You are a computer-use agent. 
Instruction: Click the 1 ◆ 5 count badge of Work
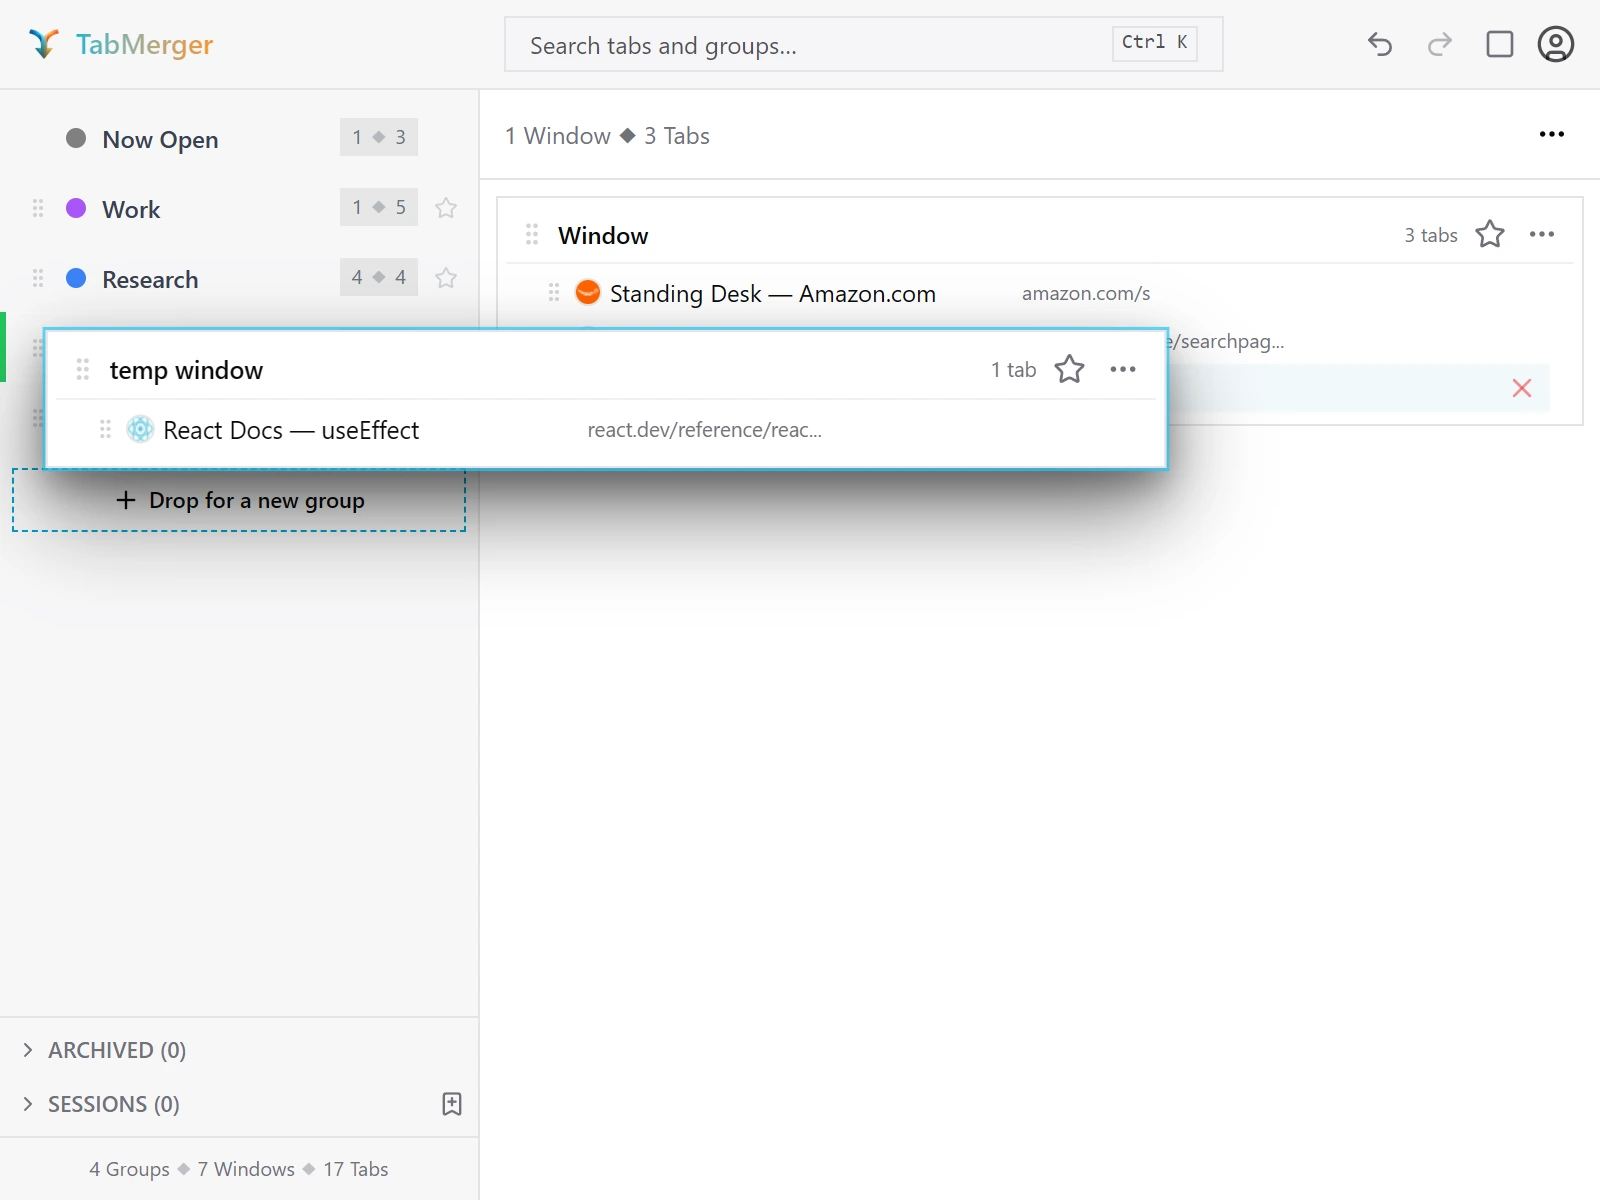[379, 207]
